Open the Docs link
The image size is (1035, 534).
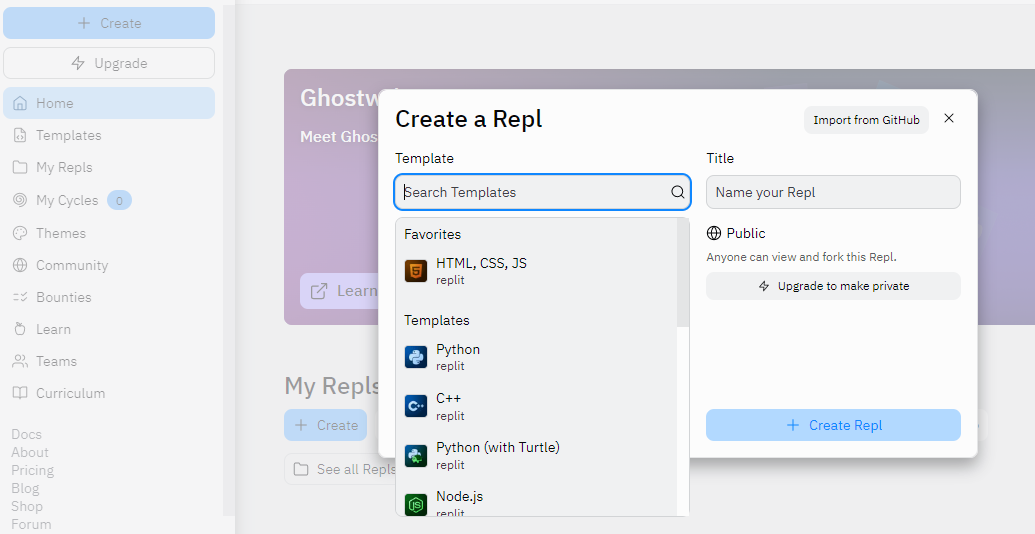tap(26, 434)
